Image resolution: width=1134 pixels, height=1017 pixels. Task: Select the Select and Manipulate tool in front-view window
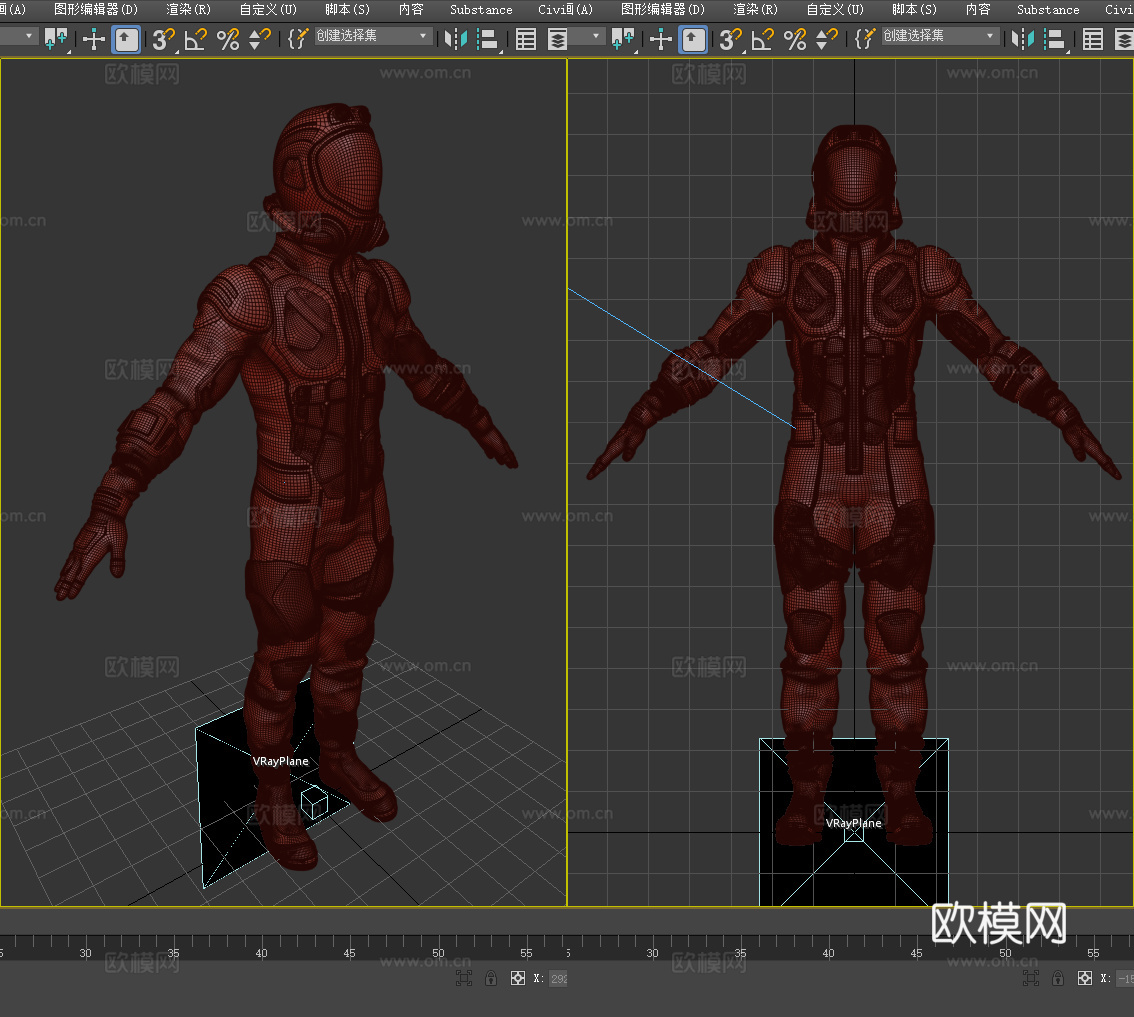click(x=661, y=38)
